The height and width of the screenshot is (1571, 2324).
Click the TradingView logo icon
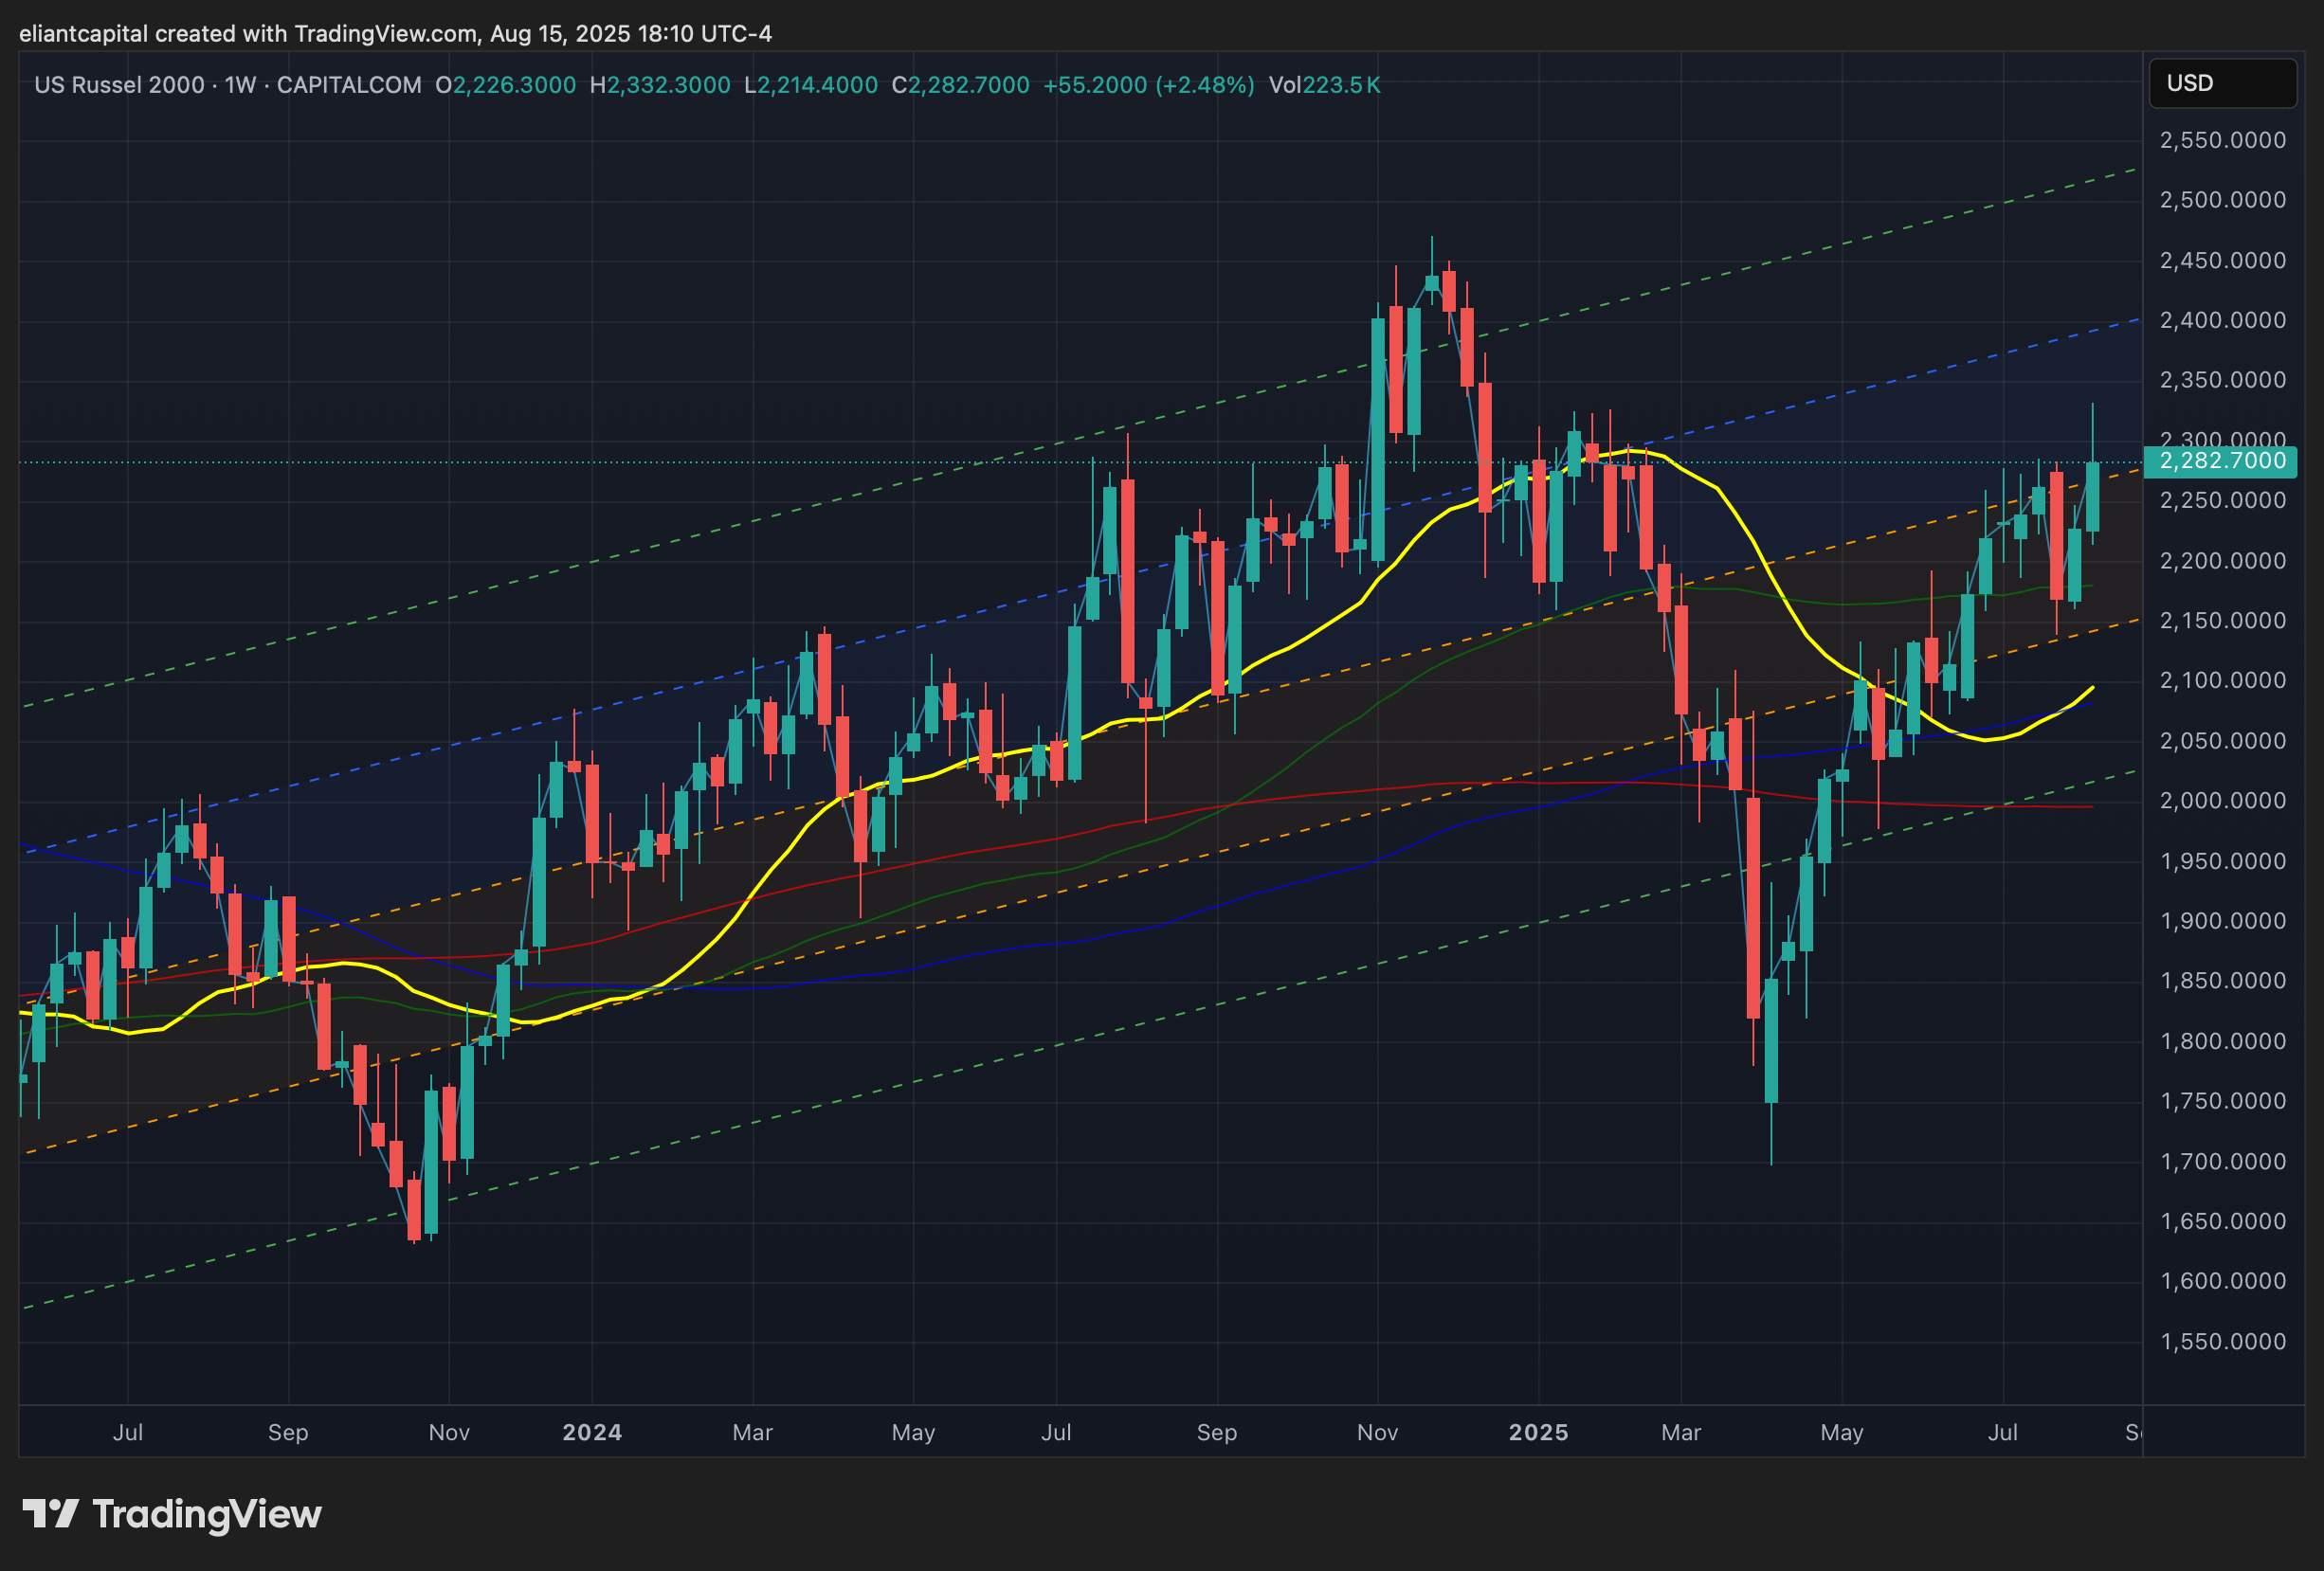[50, 1514]
